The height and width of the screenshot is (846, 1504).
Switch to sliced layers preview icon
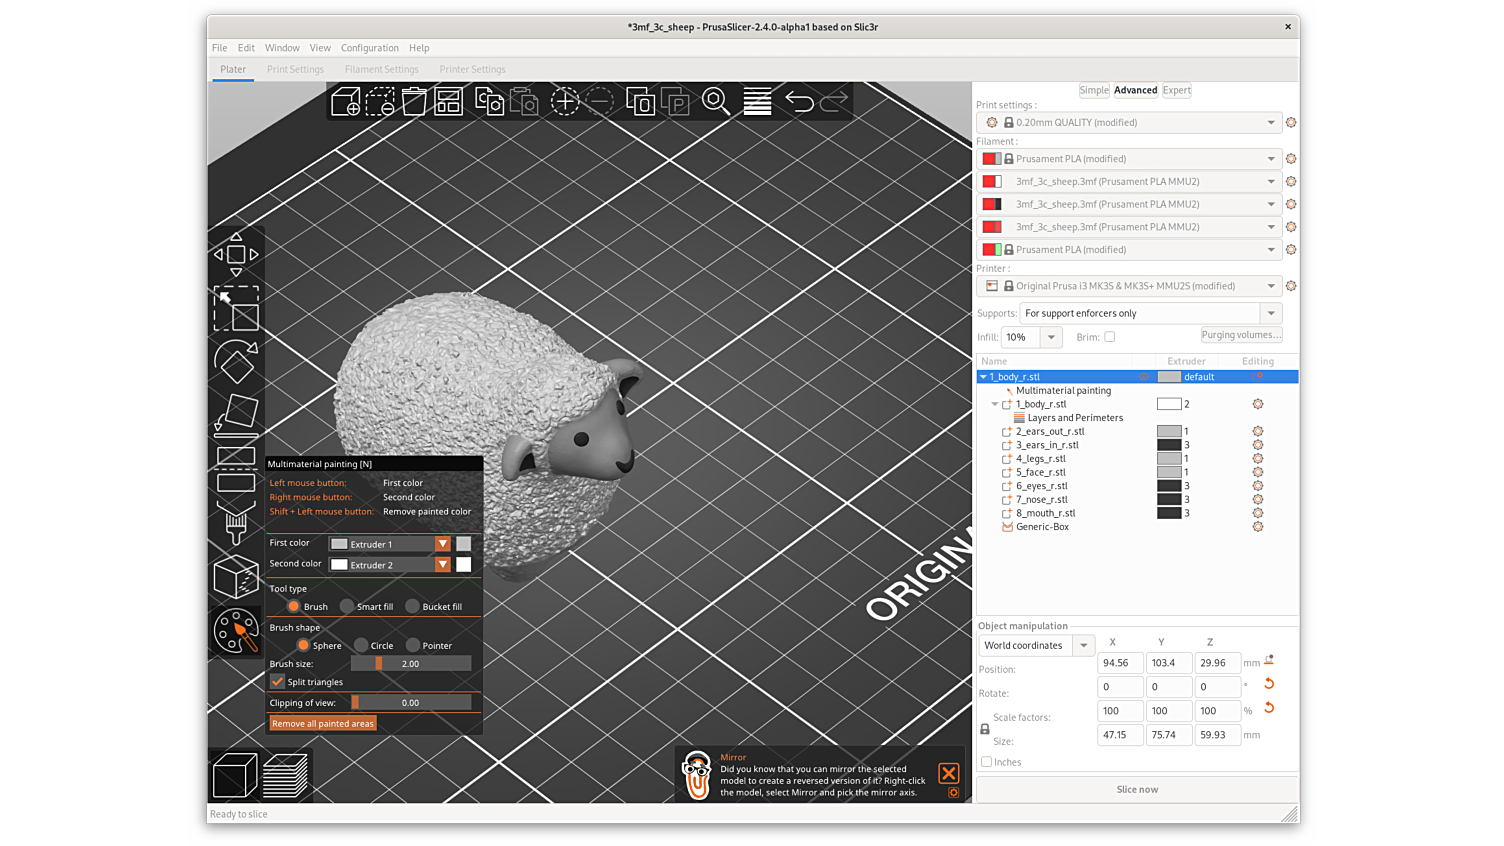tap(285, 775)
